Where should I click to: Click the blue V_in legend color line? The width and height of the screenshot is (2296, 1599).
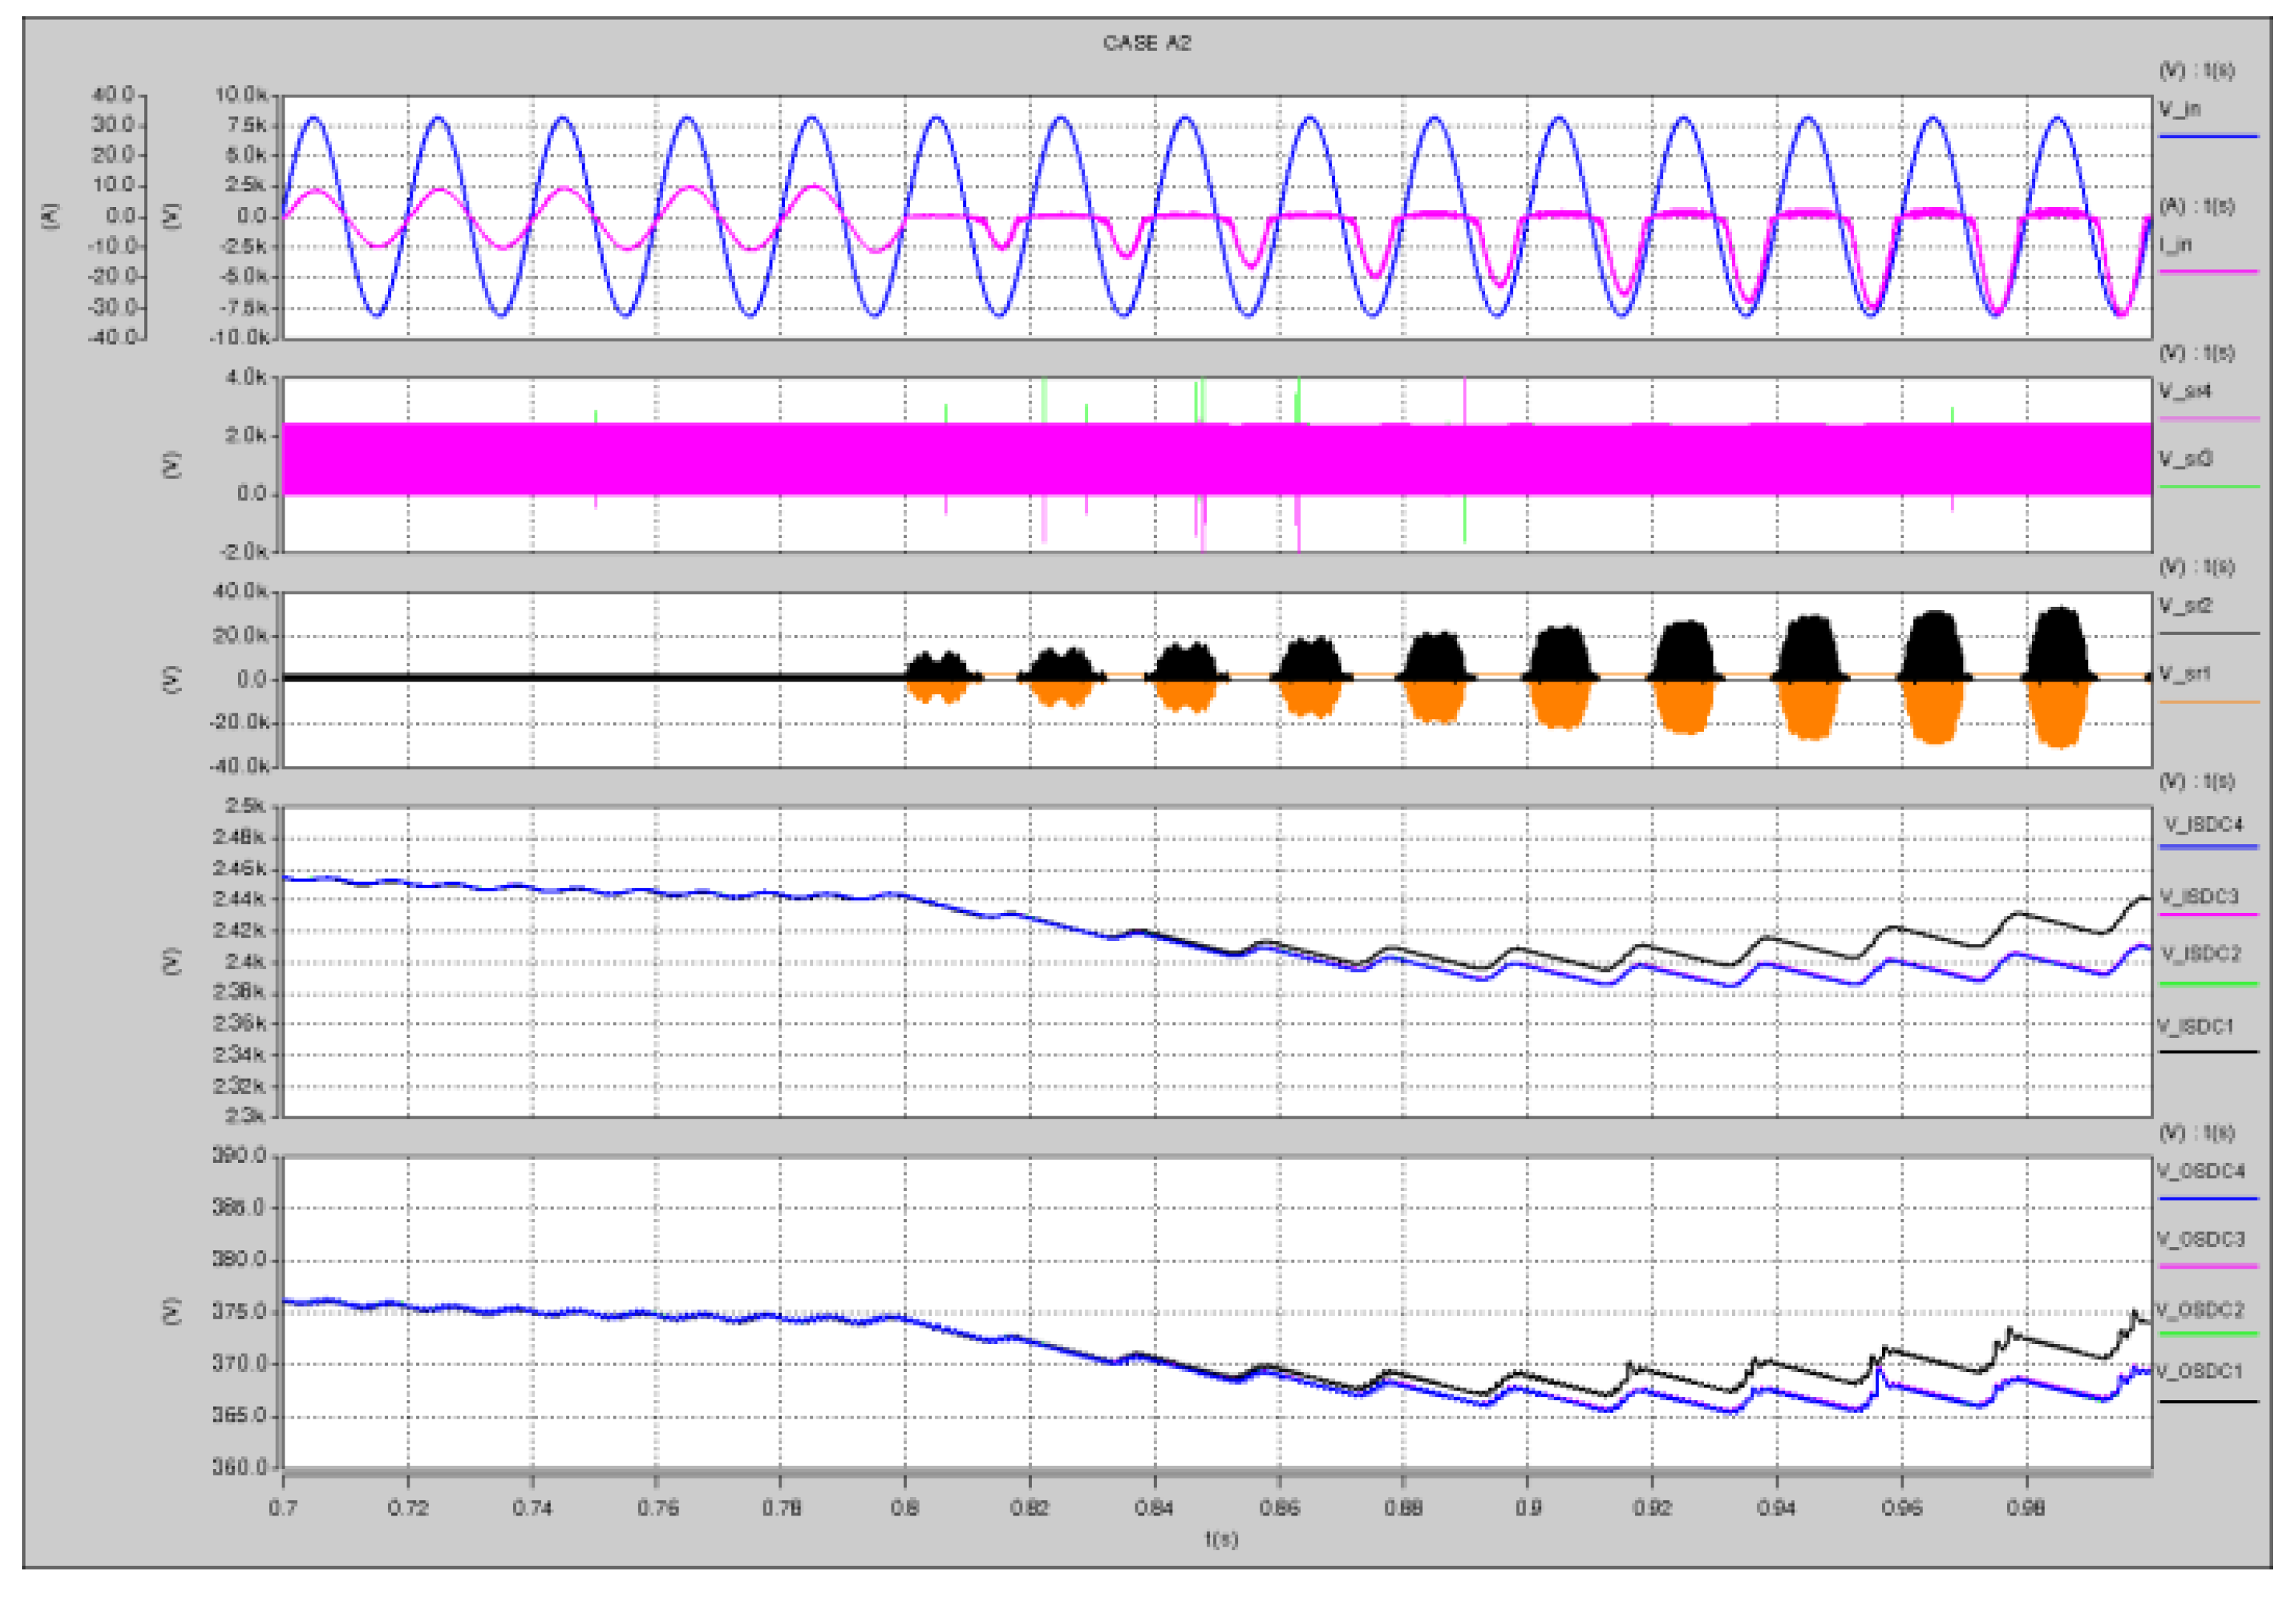(2207, 136)
